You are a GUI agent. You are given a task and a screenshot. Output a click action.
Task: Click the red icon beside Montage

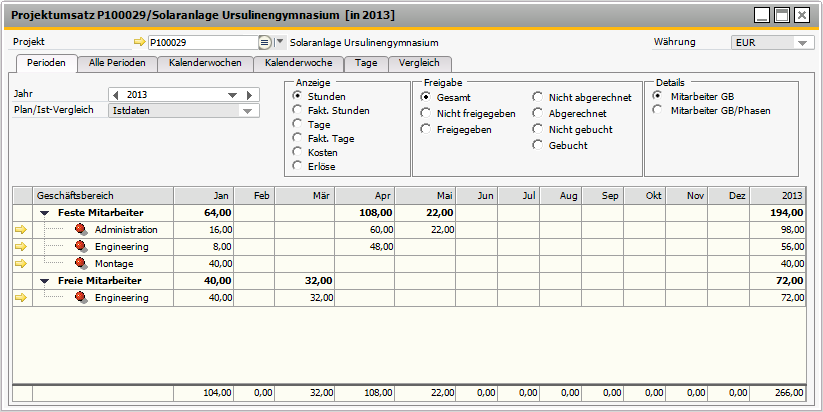click(82, 263)
